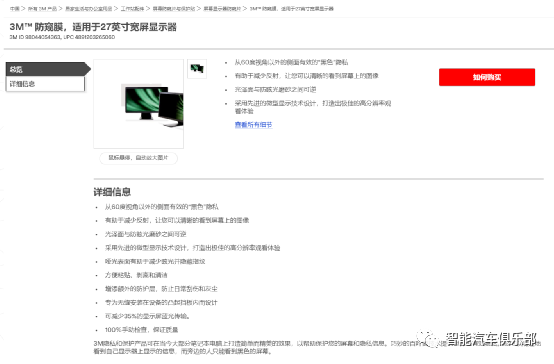This screenshot has width=554, height=364.
Task: Click the 鼠标悬停，自动放大图片 hint pill
Action: [x=138, y=158]
